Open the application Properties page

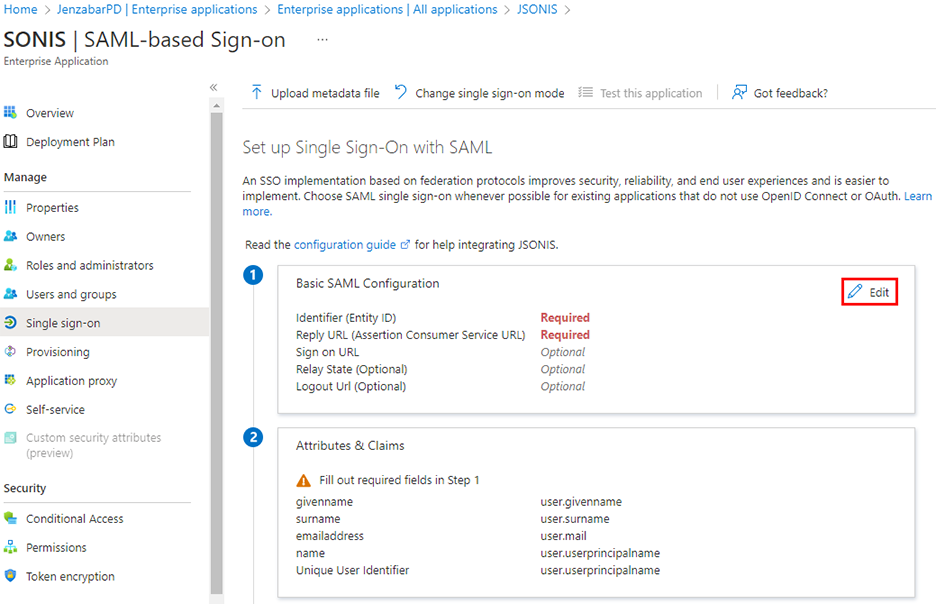point(54,207)
